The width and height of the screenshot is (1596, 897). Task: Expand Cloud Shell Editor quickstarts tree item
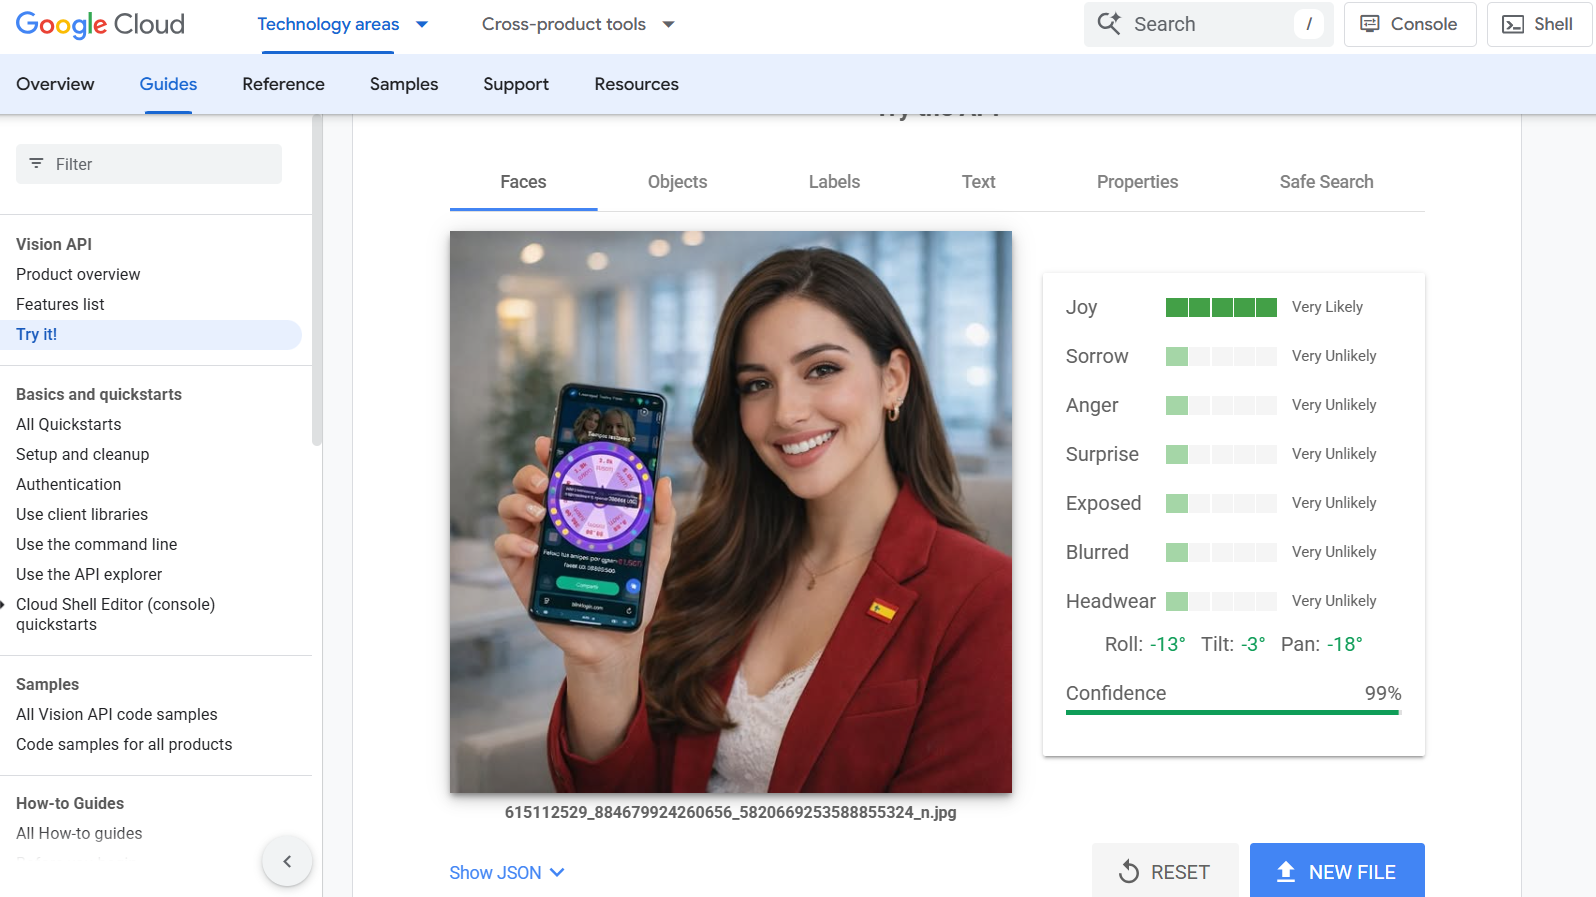coord(4,604)
